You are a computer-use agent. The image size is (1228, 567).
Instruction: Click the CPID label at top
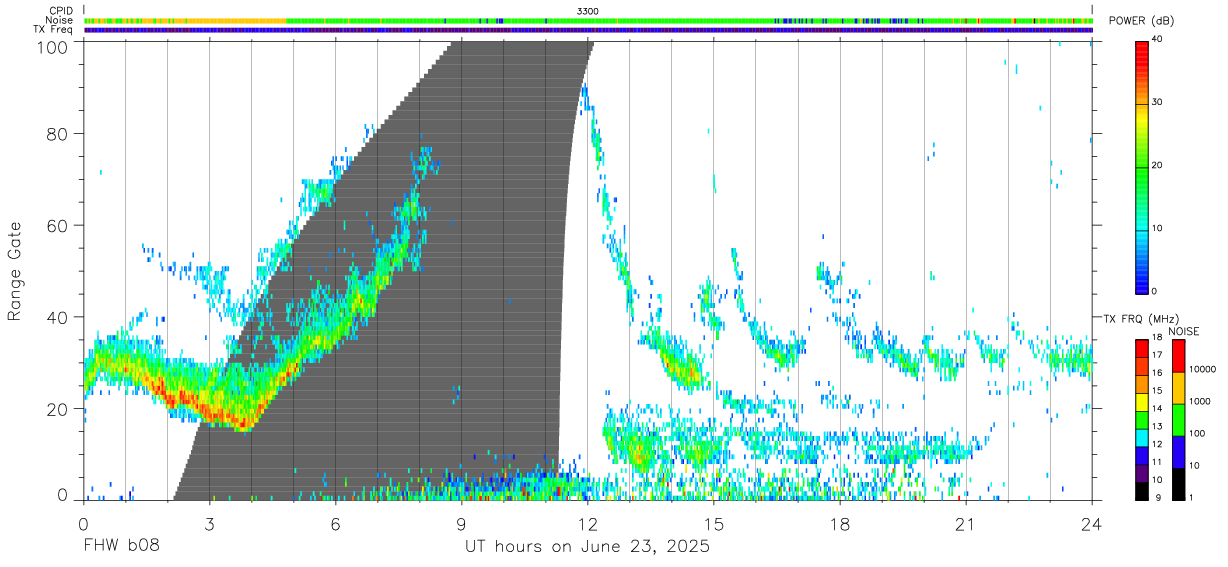[60, 10]
